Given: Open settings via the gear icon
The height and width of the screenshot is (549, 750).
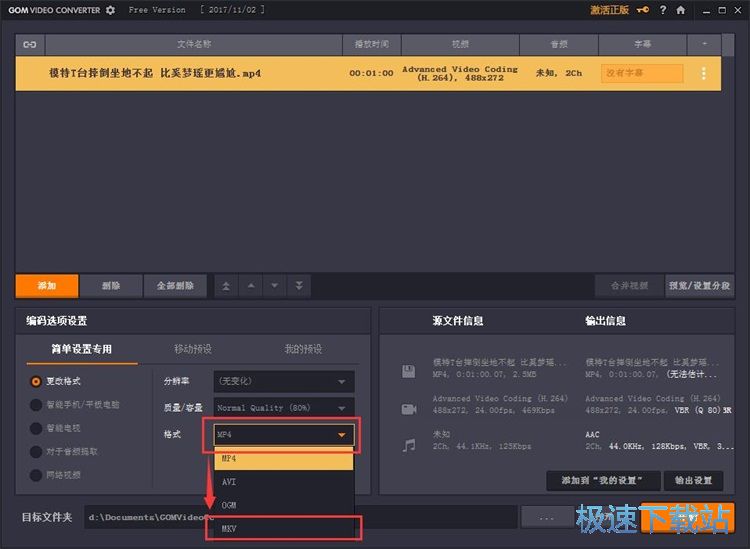Looking at the screenshot, I should pyautogui.click(x=110, y=10).
